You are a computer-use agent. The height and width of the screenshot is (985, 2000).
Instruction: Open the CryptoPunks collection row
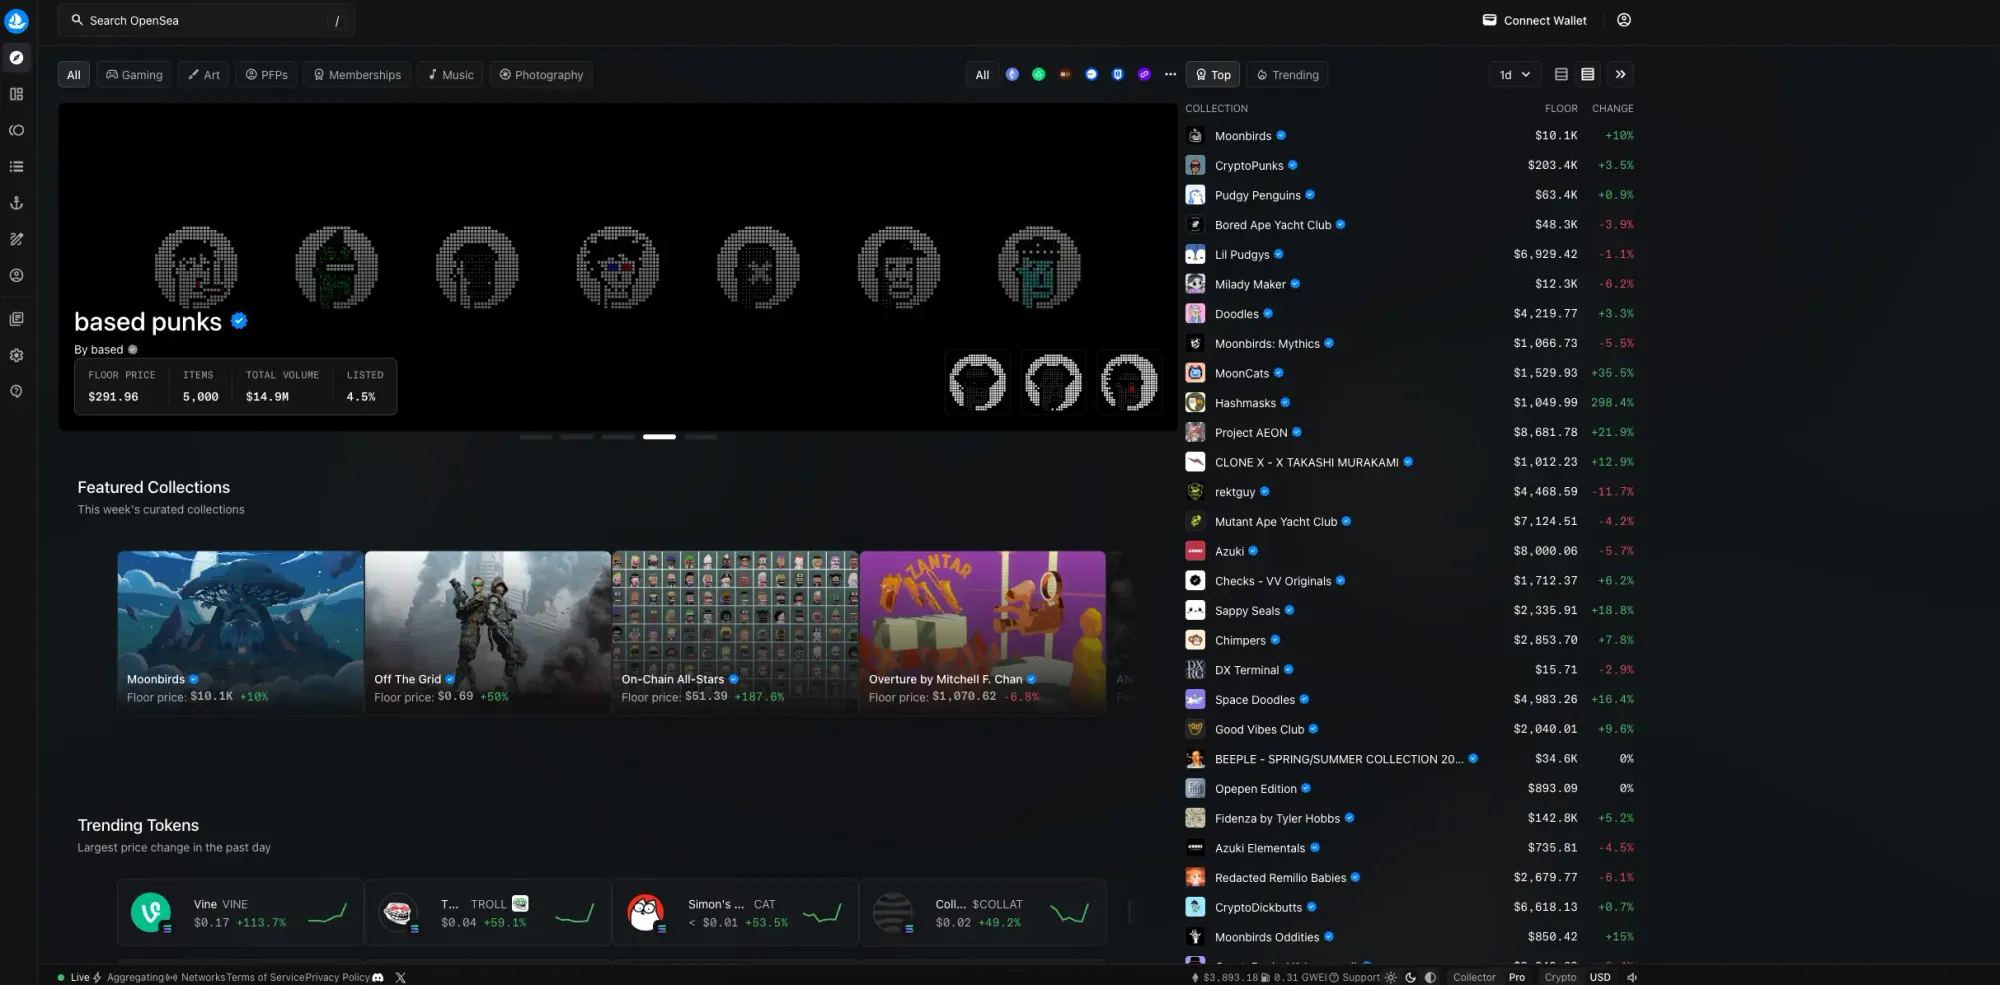pyautogui.click(x=1409, y=165)
